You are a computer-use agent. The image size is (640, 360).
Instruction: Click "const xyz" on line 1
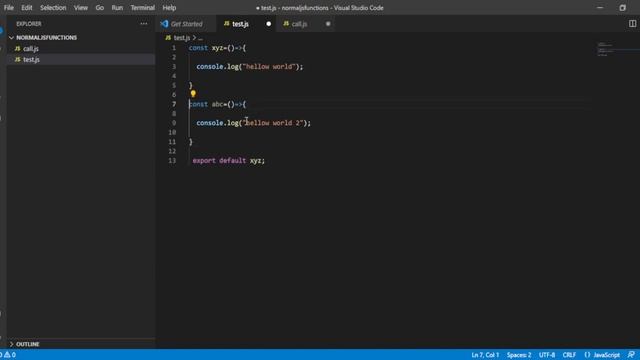(206, 48)
